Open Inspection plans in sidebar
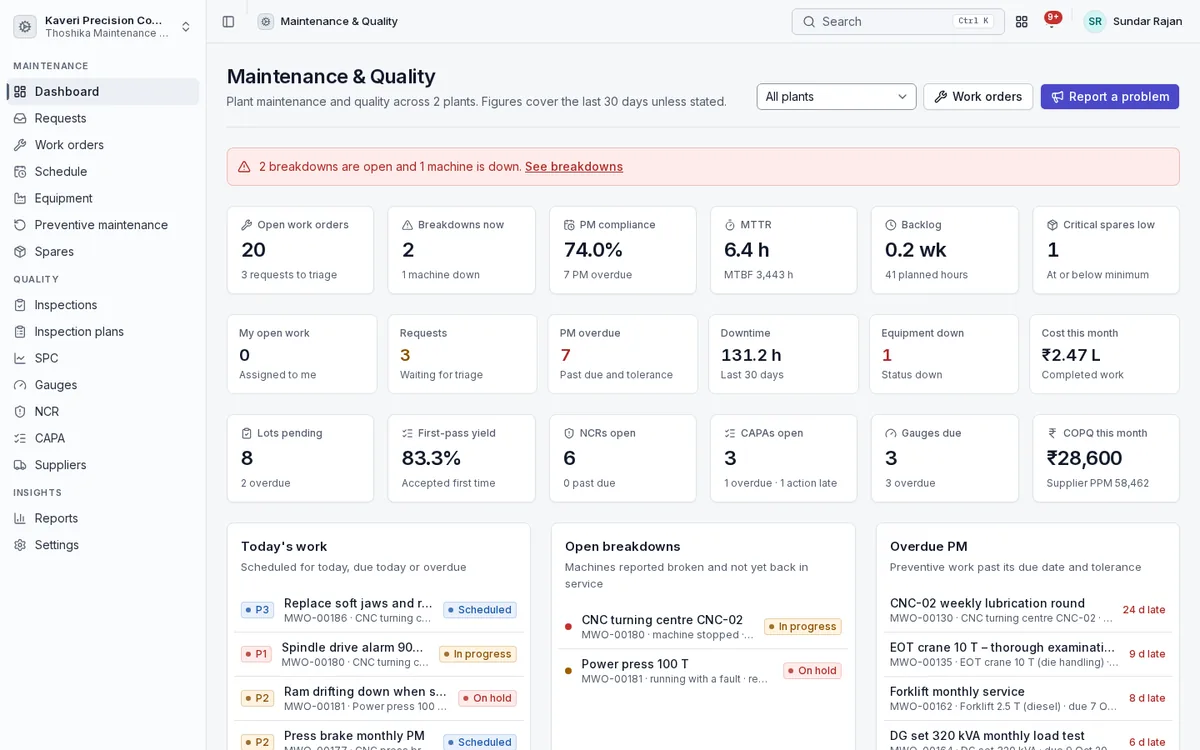 tap(103, 332)
